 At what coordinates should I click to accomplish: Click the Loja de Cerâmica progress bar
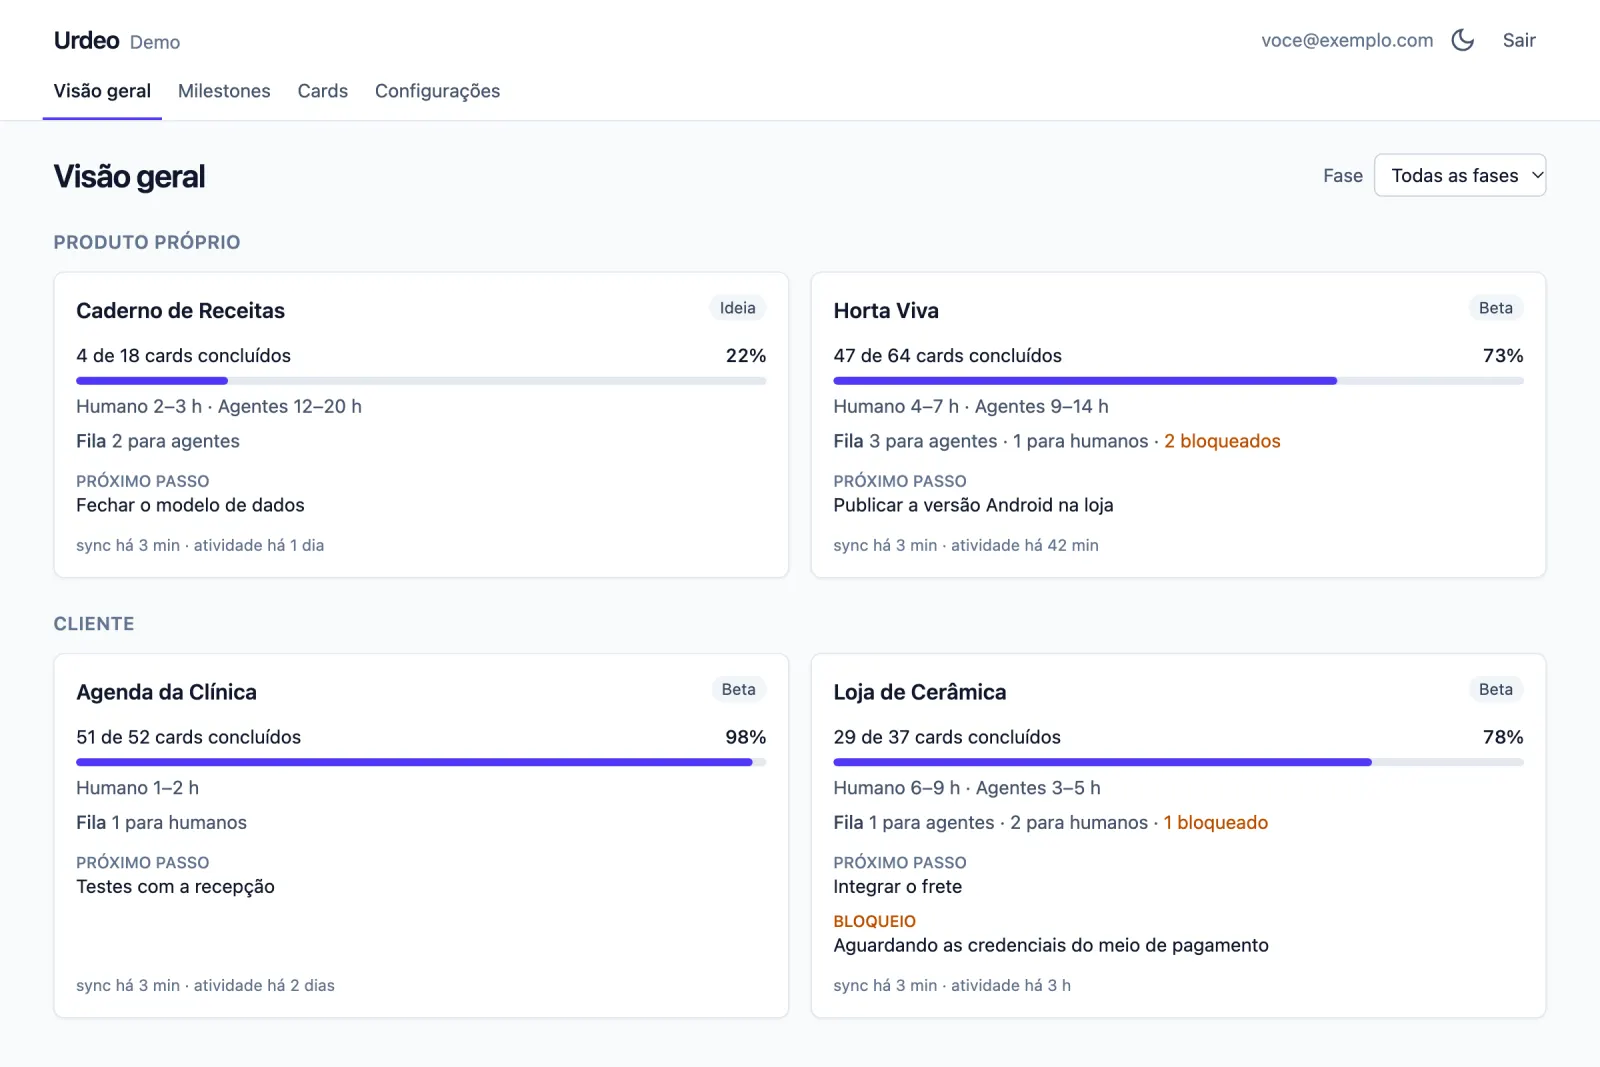[x=1178, y=762]
